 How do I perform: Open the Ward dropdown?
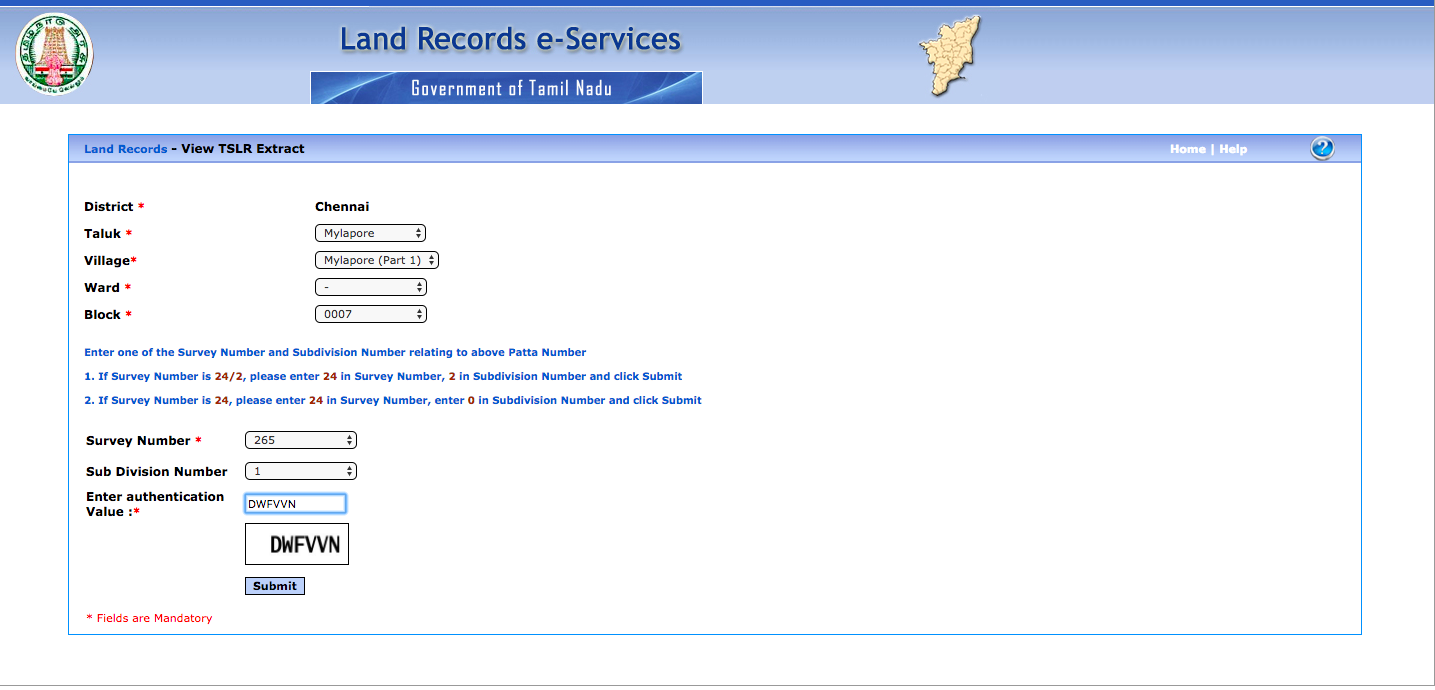[370, 287]
